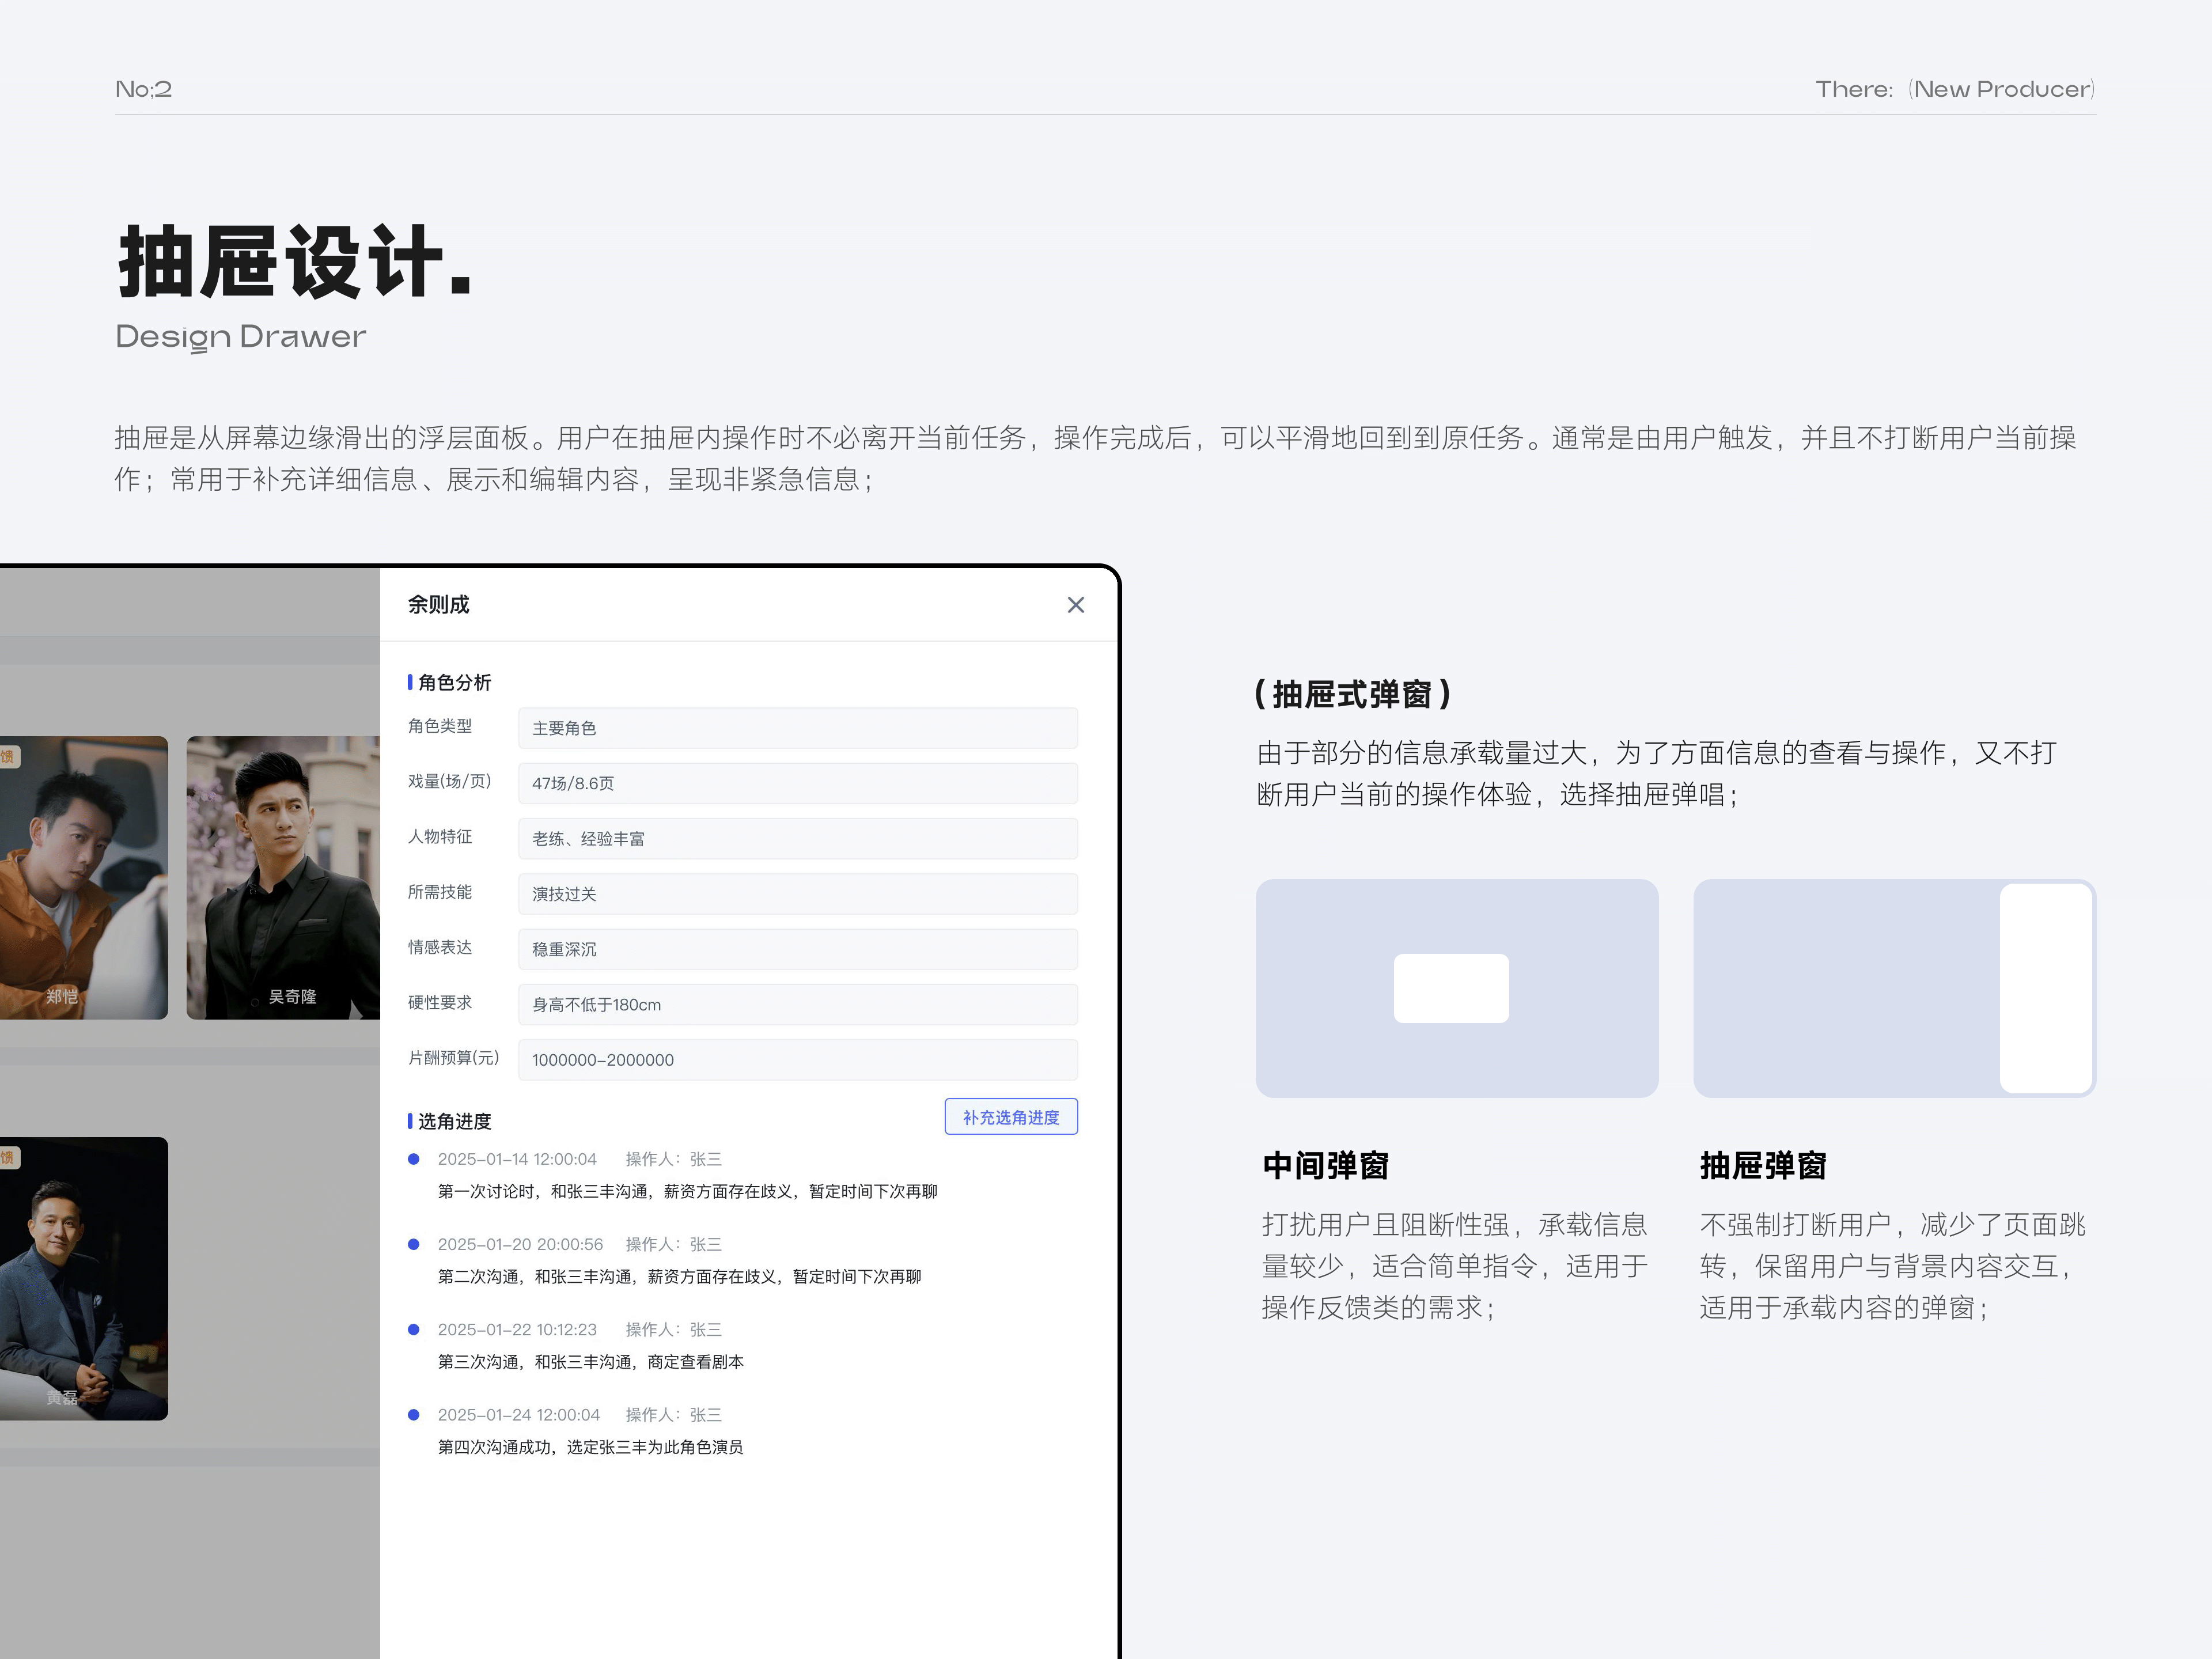Screen dimensions: 2212x1659
Task: Click the 余则成 drawer title
Action: [x=438, y=604]
